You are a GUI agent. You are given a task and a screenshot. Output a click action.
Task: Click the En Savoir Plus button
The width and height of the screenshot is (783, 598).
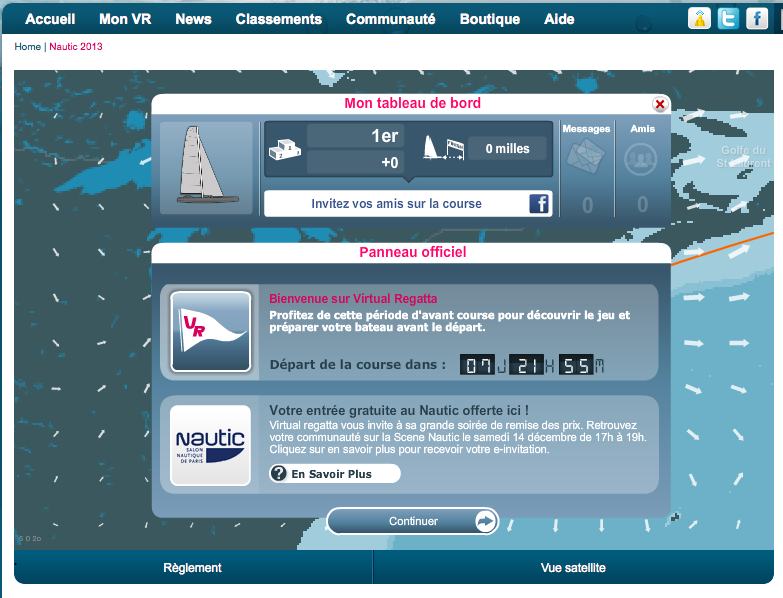point(335,474)
